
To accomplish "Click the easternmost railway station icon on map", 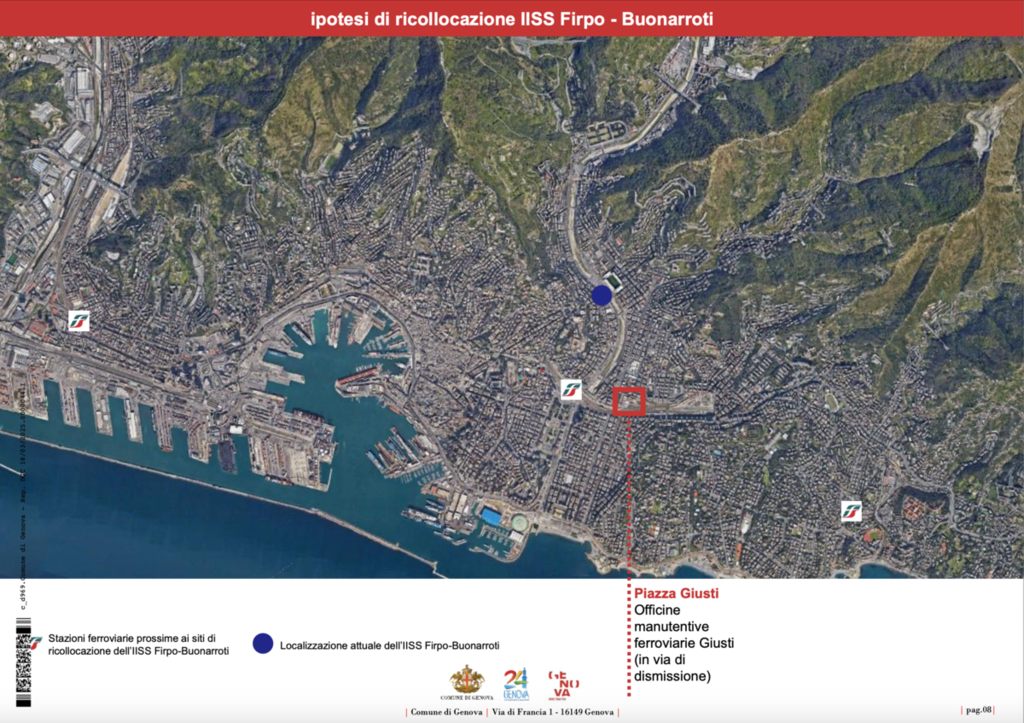I will [851, 511].
